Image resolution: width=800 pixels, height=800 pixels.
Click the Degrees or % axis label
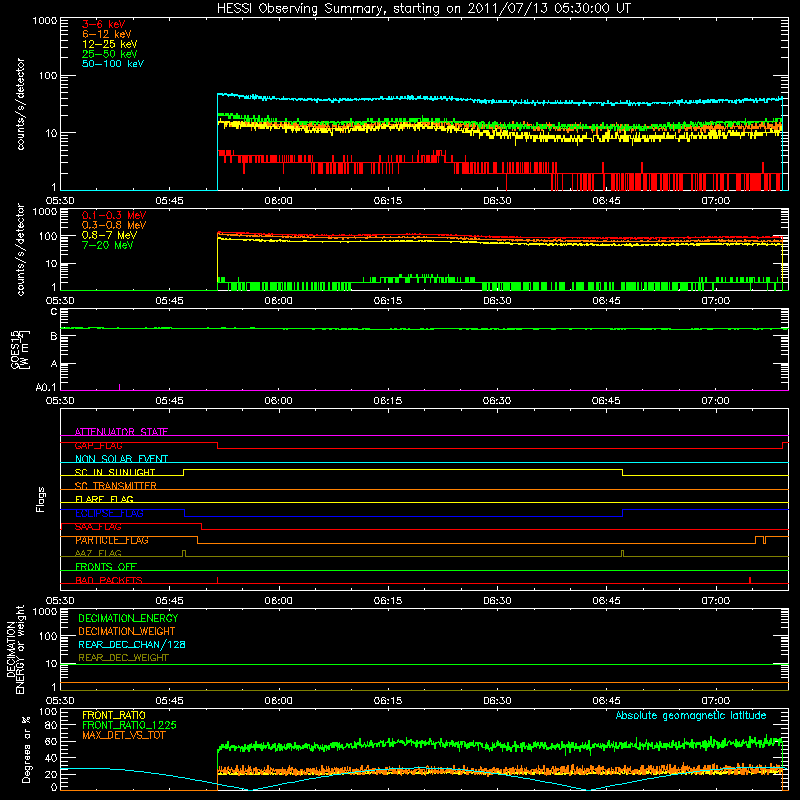tap(27, 749)
